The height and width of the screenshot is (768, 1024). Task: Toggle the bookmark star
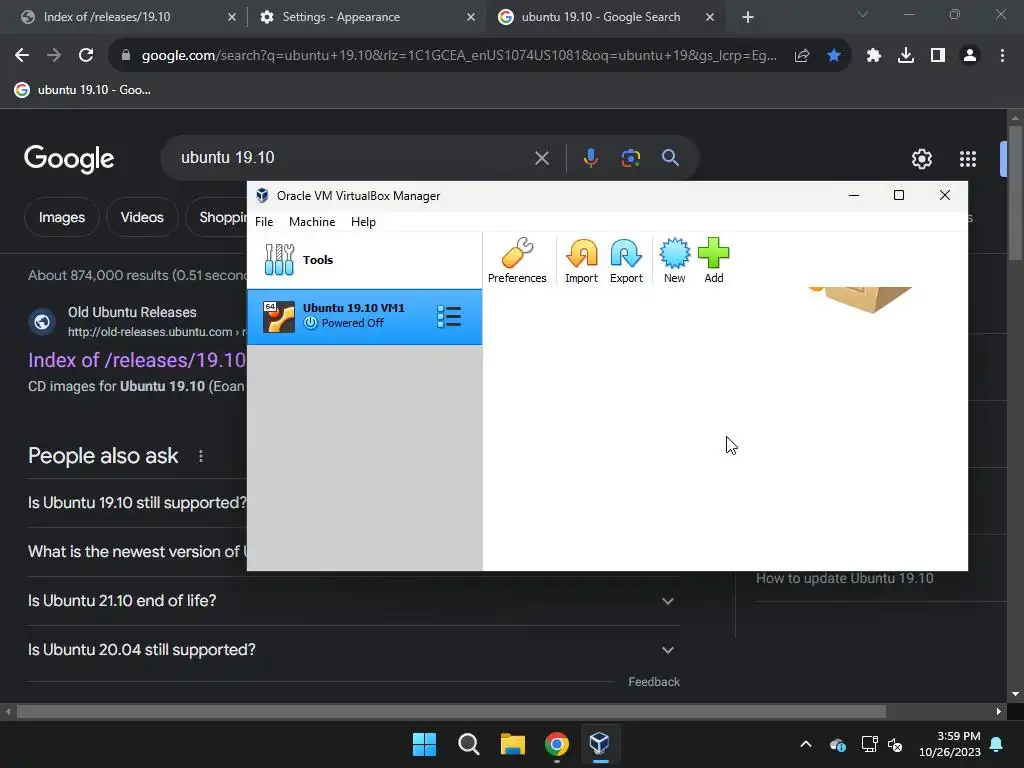[833, 56]
